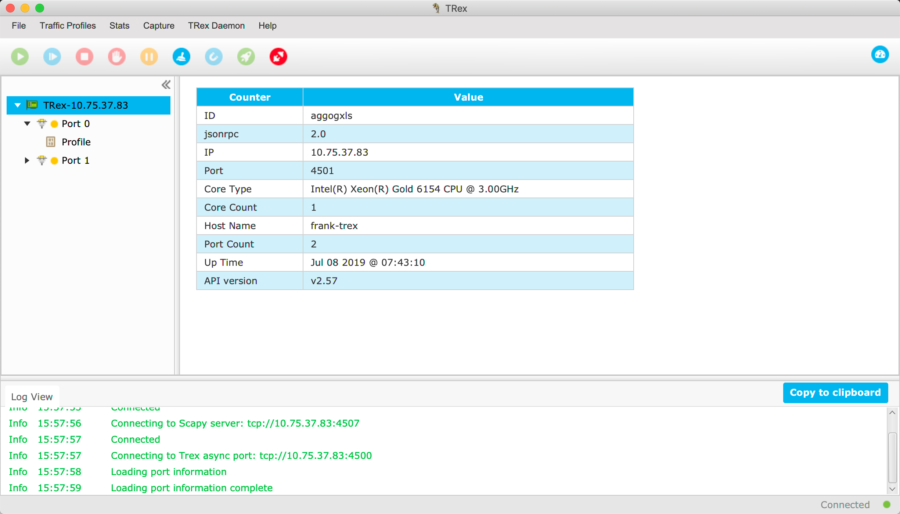Click the Profile sheet icon under Port 0
900x514 pixels.
51,142
